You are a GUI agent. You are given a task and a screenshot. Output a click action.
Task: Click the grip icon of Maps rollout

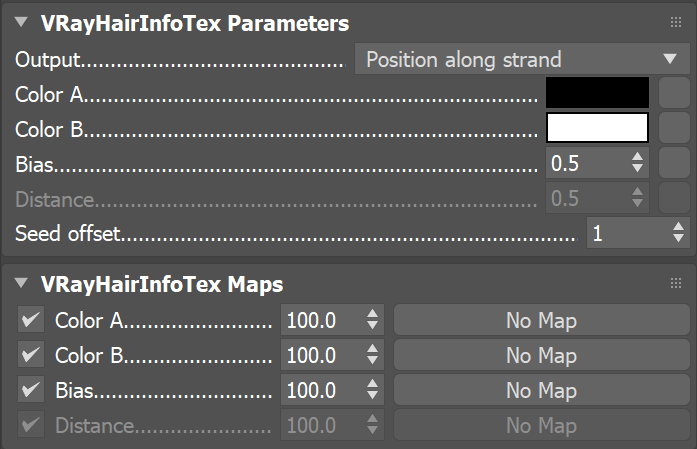click(x=676, y=283)
